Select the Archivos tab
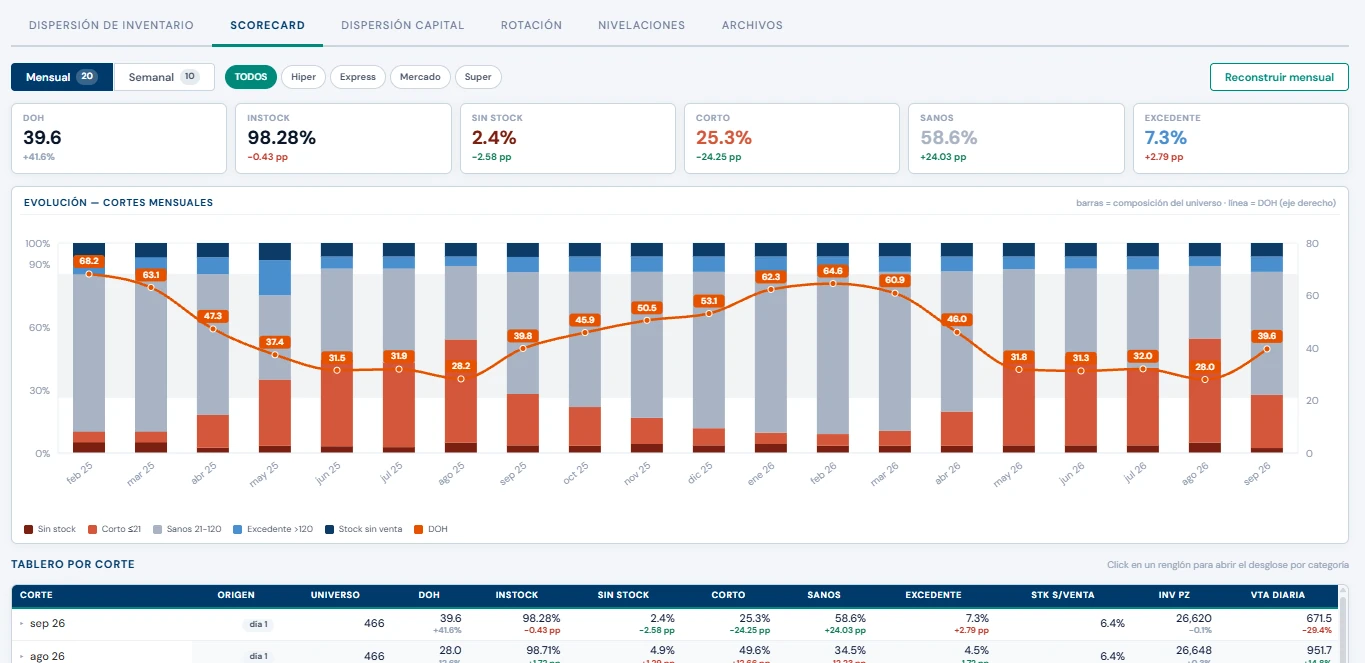The image size is (1365, 663). tap(752, 25)
